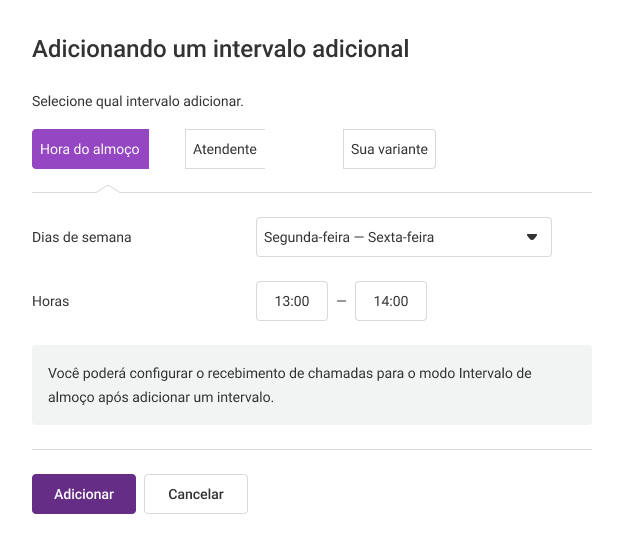Click the separator line above Adicionar
The width and height of the screenshot is (624, 547).
pyautogui.click(x=312, y=450)
